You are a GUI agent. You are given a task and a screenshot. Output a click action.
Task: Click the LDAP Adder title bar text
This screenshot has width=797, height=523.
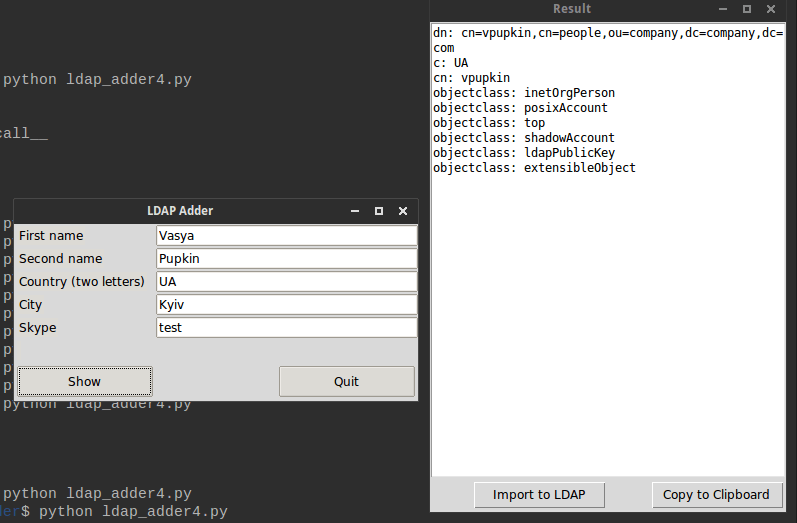pyautogui.click(x=180, y=211)
